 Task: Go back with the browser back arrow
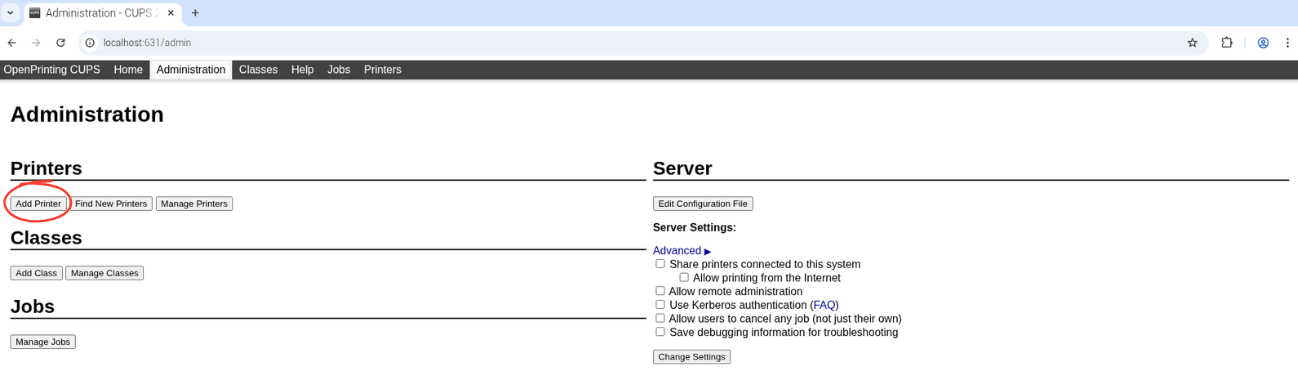[x=12, y=43]
